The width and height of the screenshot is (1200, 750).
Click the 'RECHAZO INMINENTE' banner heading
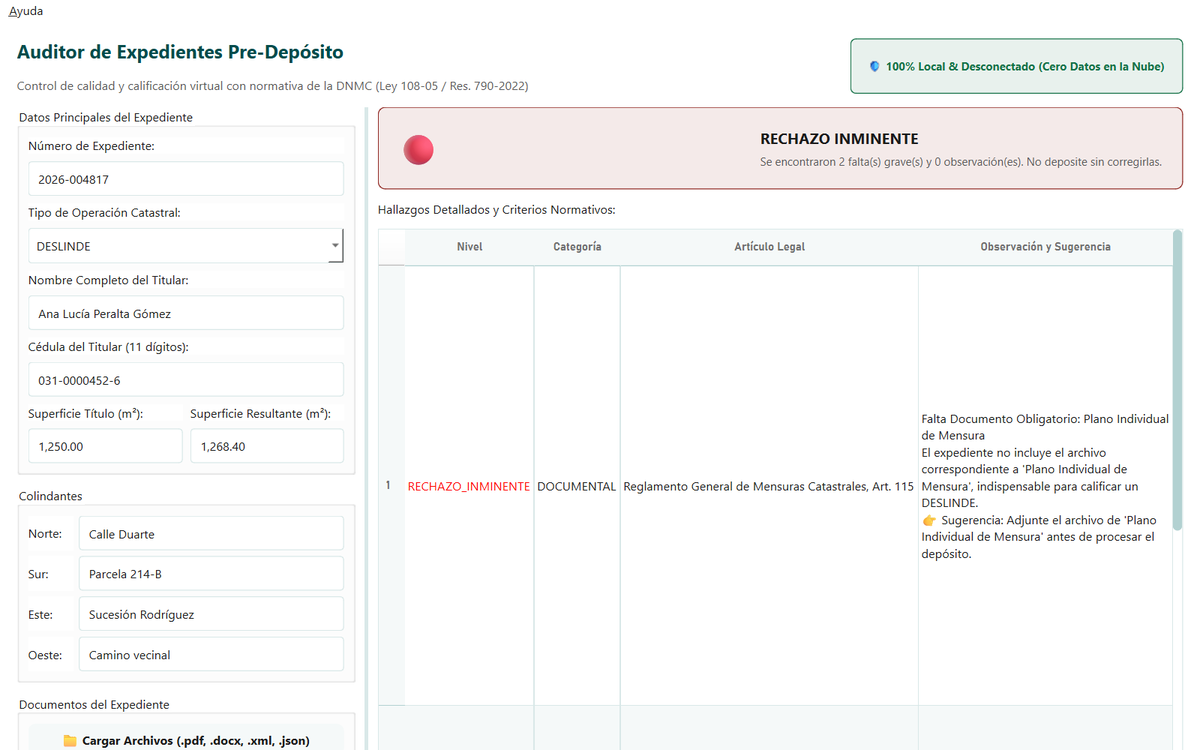839,139
